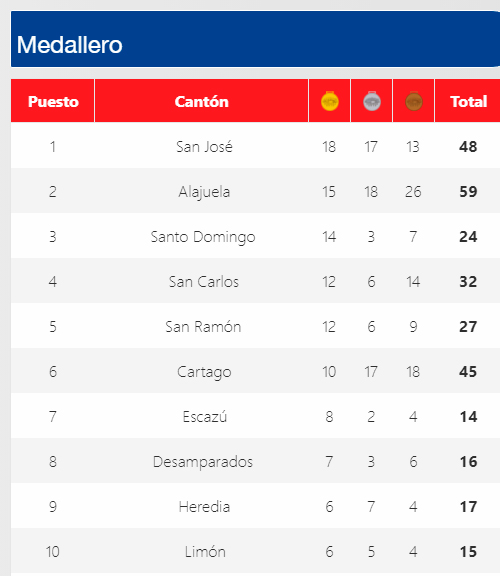Screen dimensions: 500x576
Task: Open the Desamparados canton row
Action: point(255,461)
